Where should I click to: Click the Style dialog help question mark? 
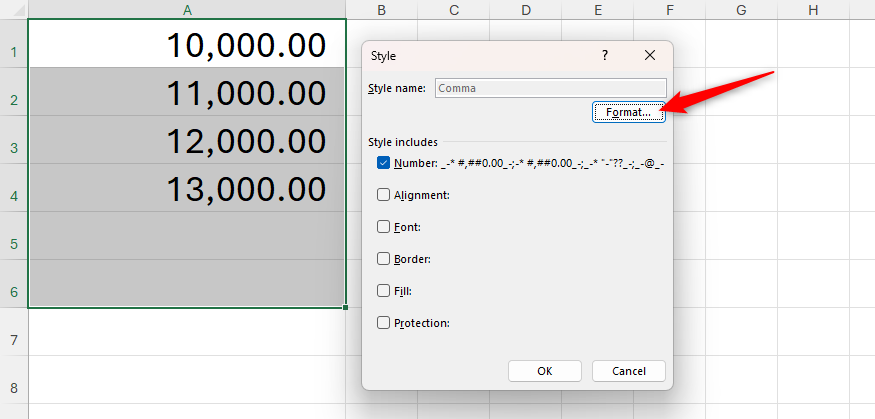tap(604, 56)
